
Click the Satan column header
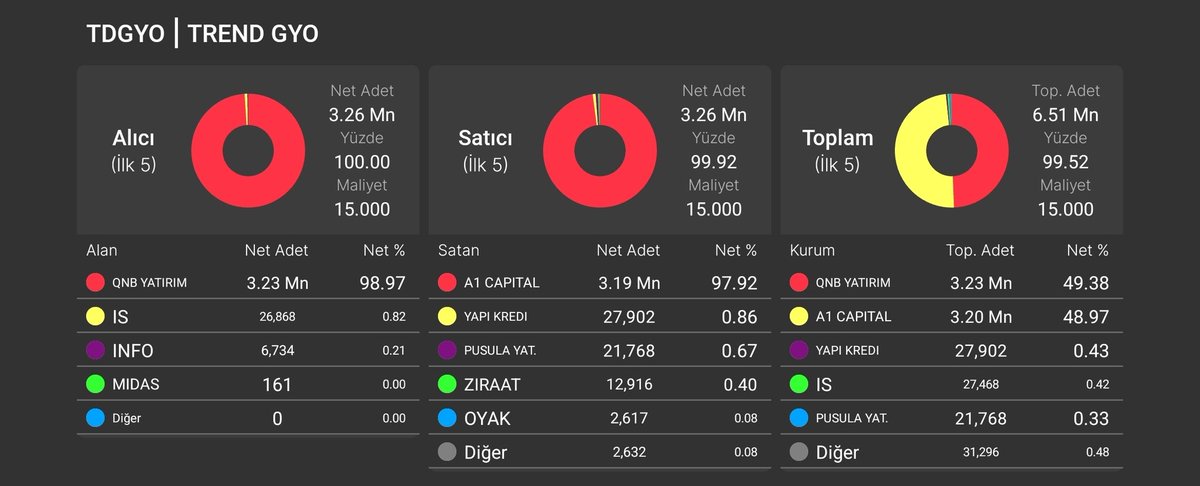pyautogui.click(x=459, y=250)
